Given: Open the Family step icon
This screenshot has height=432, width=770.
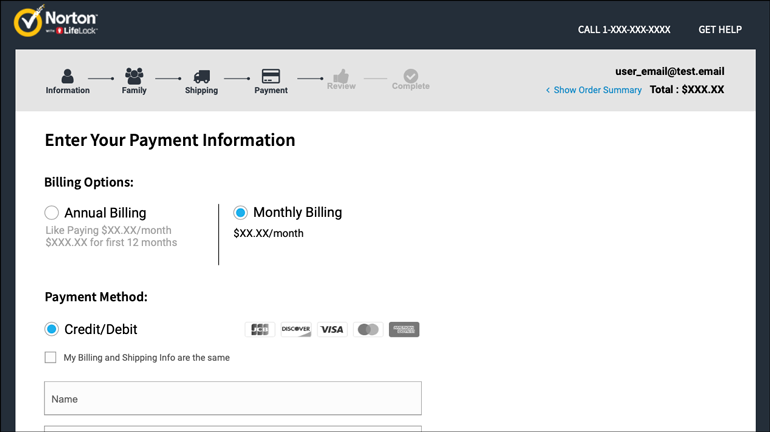Looking at the screenshot, I should (134, 76).
